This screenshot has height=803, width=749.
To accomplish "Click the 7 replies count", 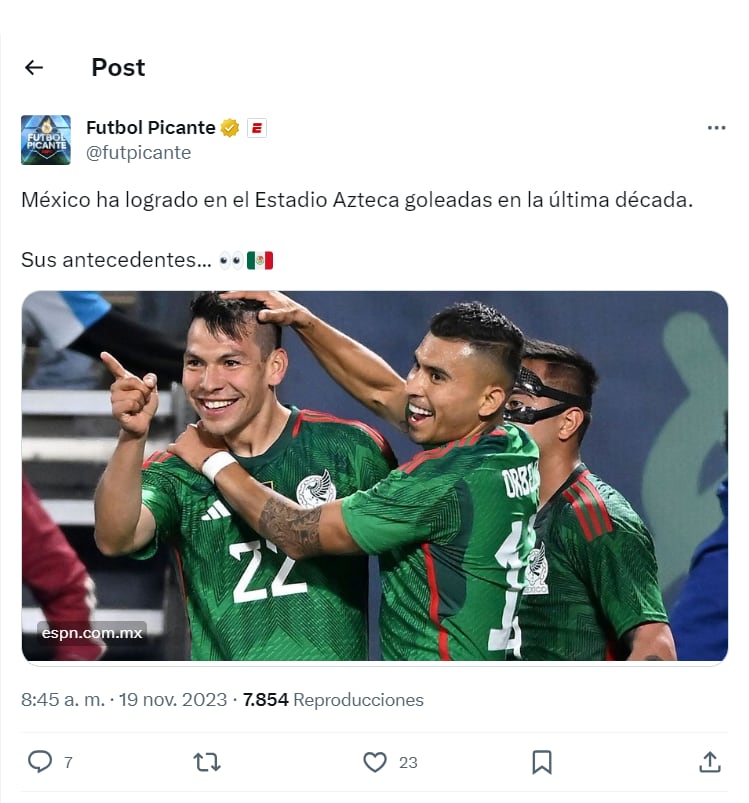I will (68, 763).
